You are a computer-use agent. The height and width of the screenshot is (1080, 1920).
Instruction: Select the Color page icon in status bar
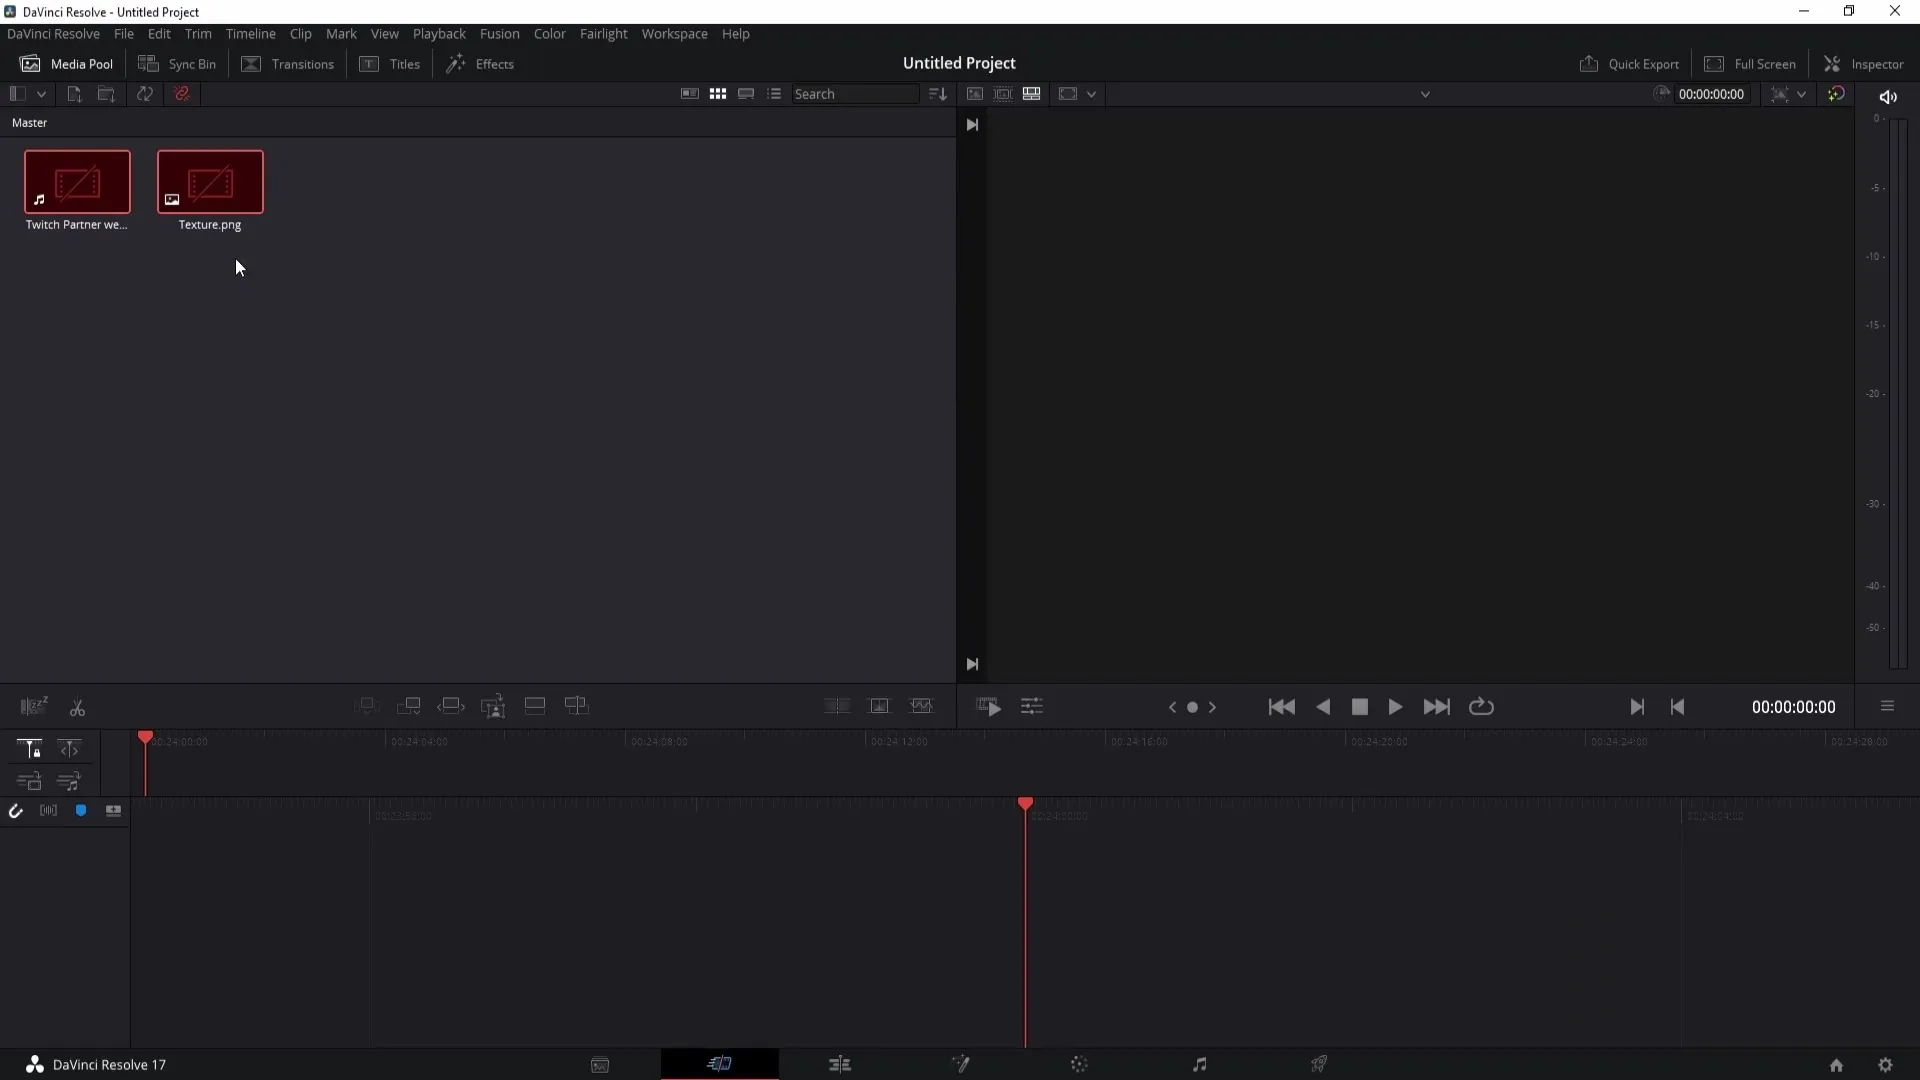pos(1079,1064)
